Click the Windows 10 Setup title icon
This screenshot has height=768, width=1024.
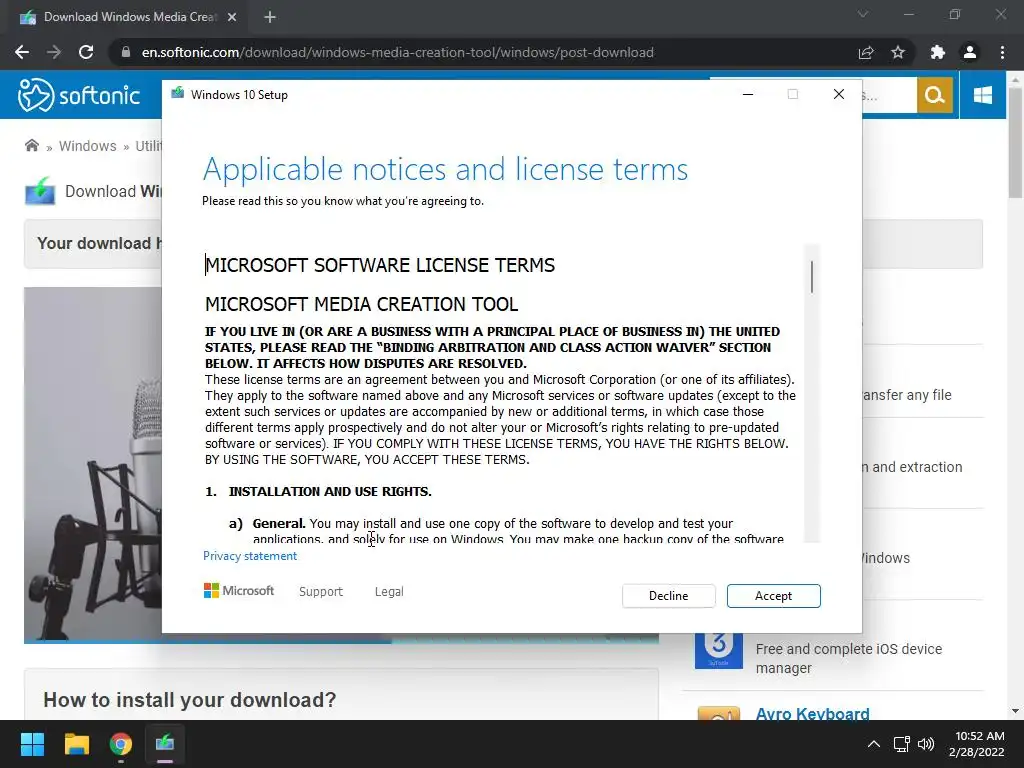coord(178,94)
